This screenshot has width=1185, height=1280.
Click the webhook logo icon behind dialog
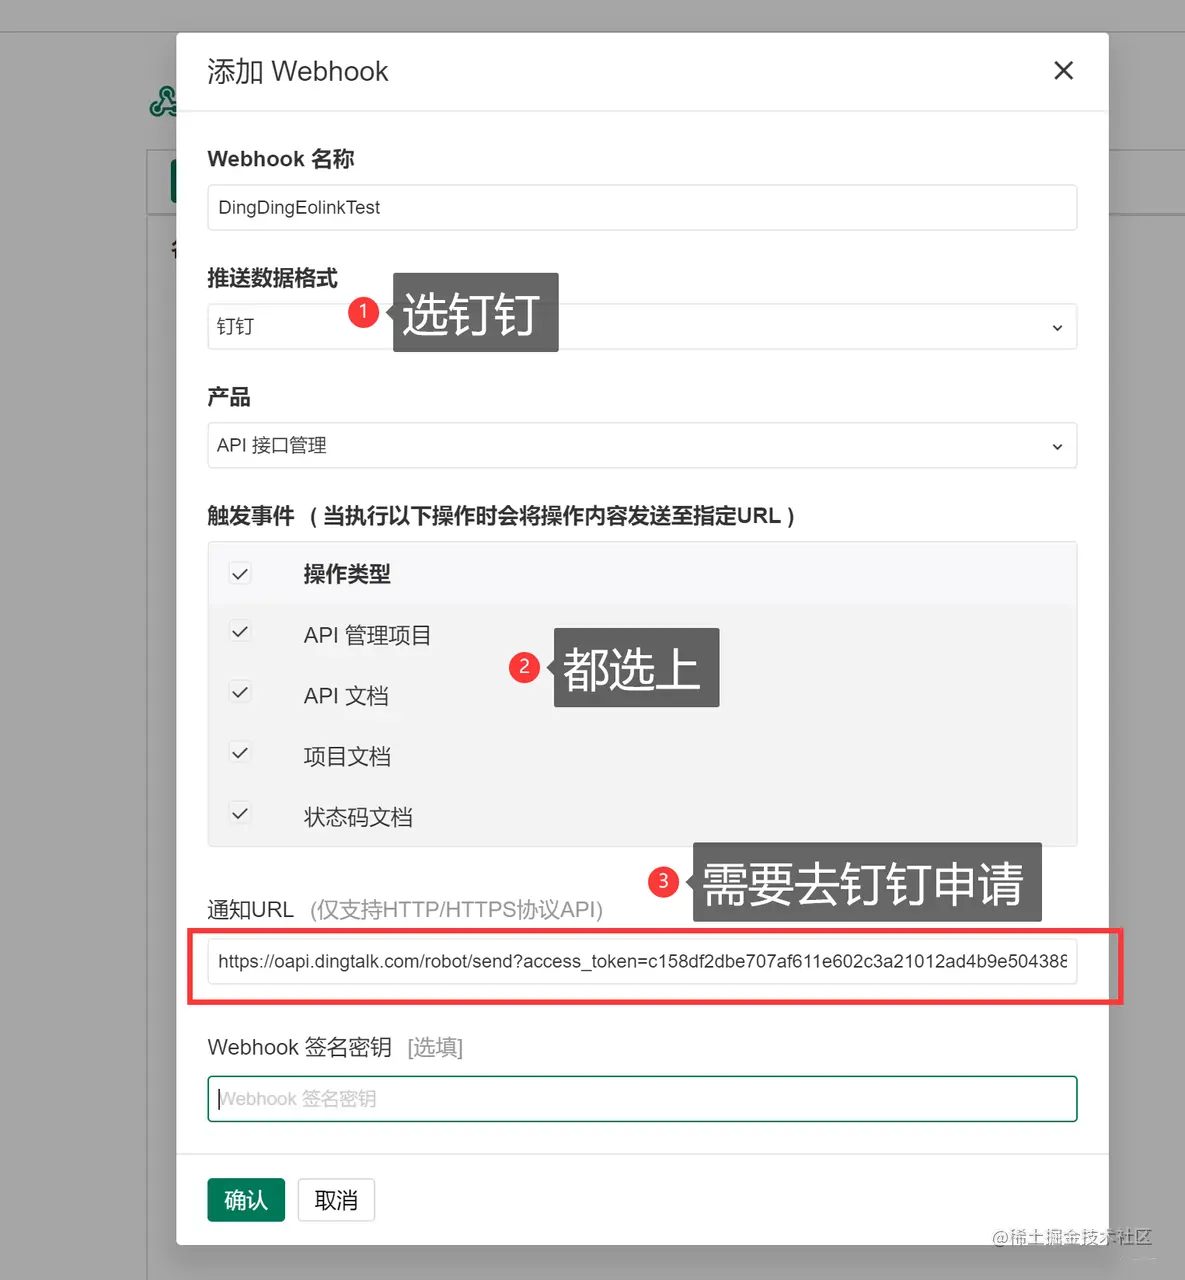point(163,102)
